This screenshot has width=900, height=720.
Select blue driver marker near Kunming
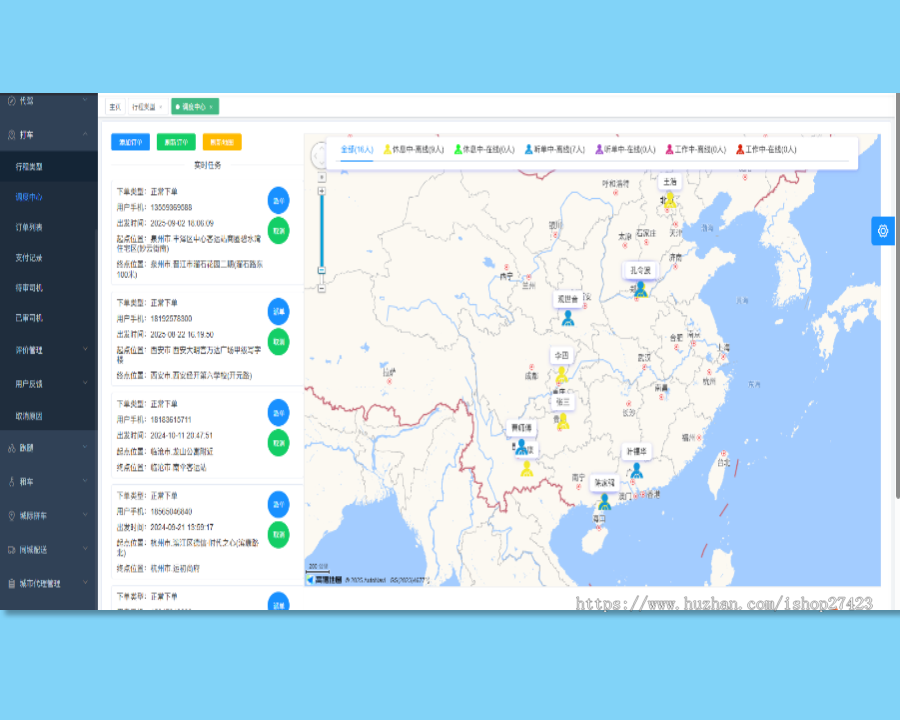pos(521,447)
